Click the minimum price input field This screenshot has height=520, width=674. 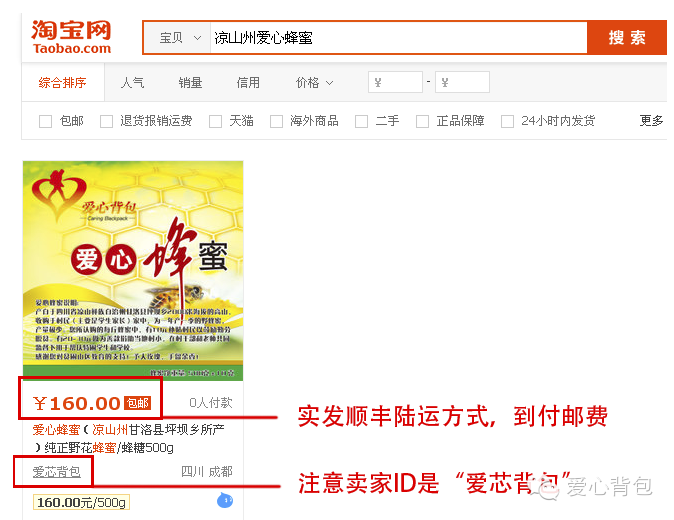pyautogui.click(x=395, y=82)
